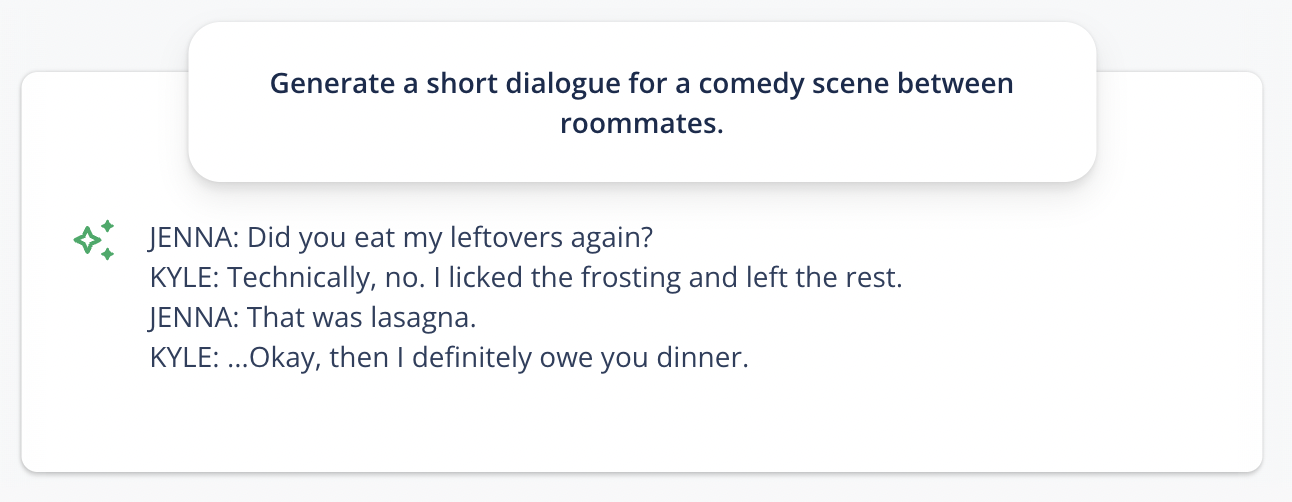Click the last "KYLE:" speaker label

point(183,358)
